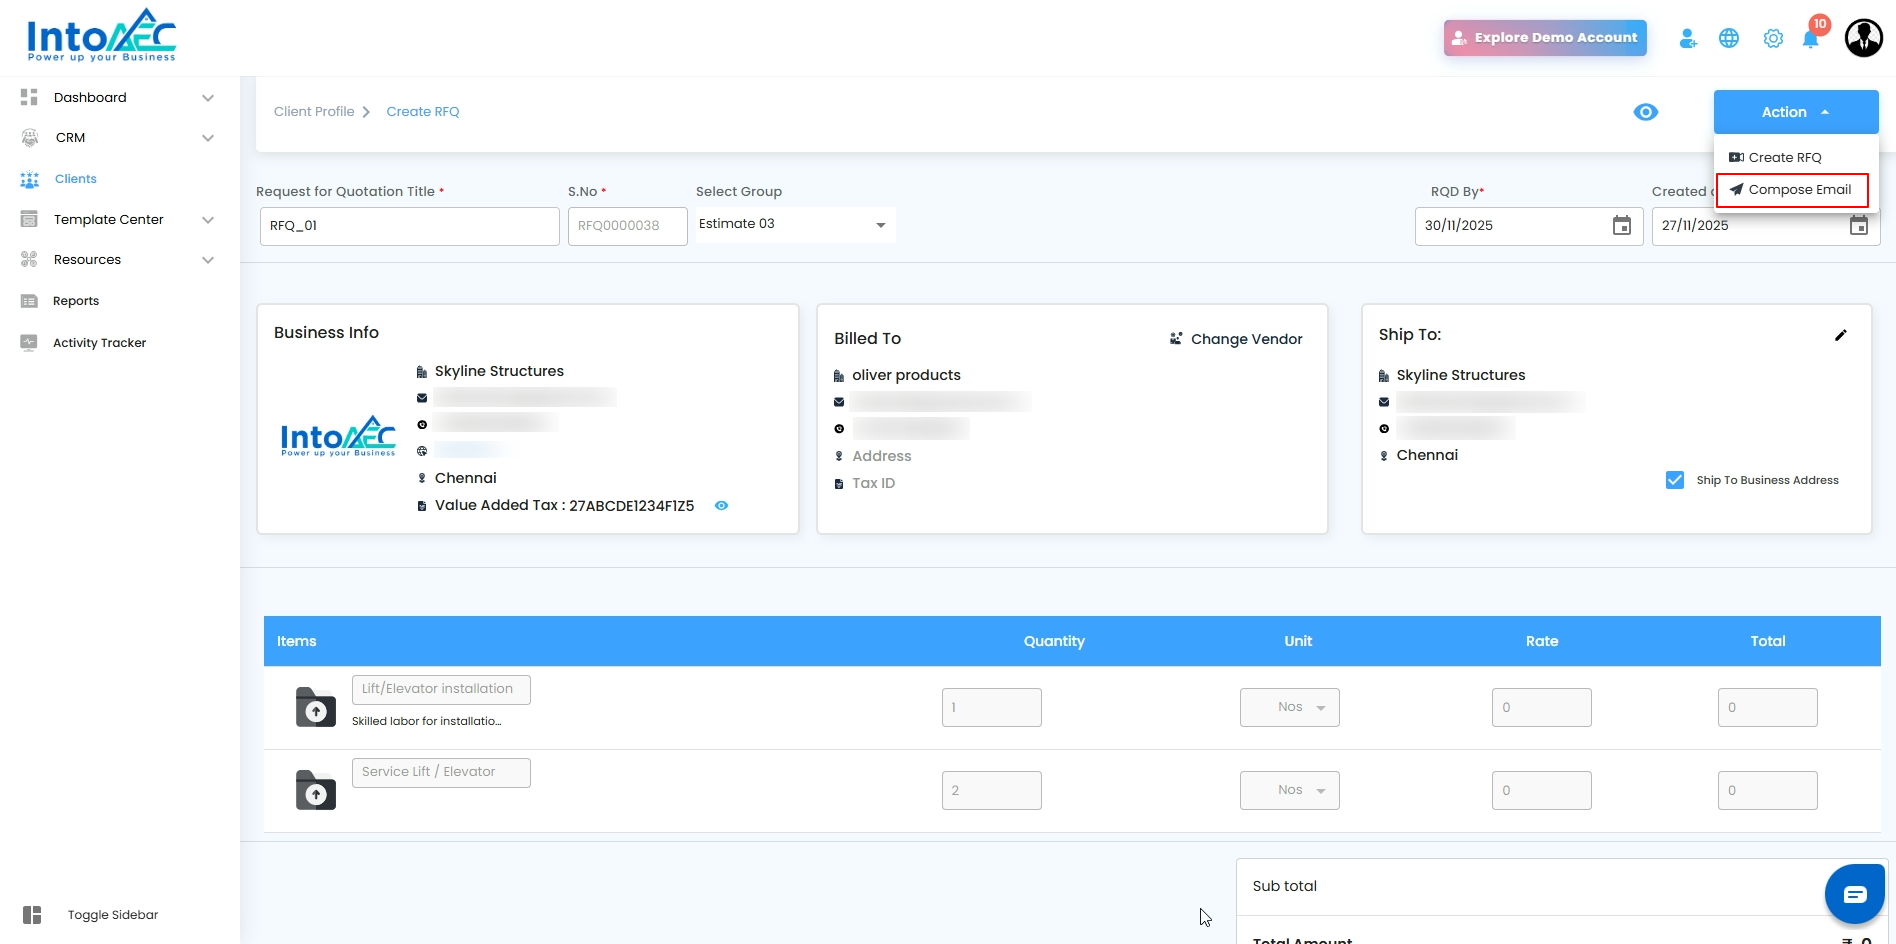
Task: Select Compose Email from Action menu
Action: click(x=1791, y=190)
